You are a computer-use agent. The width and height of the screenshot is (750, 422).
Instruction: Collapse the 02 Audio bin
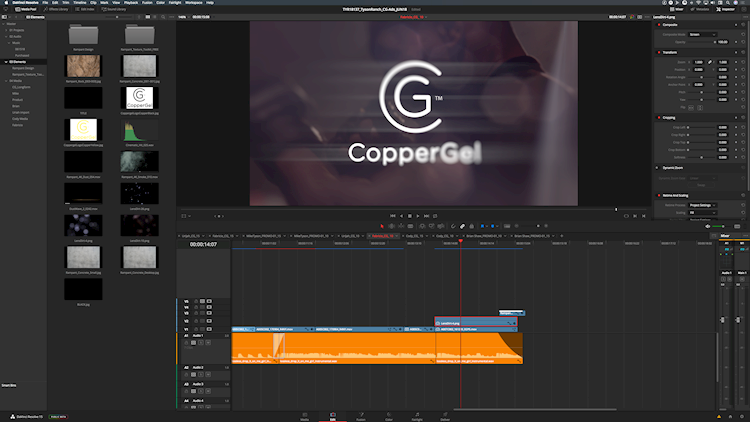pyautogui.click(x=6, y=36)
